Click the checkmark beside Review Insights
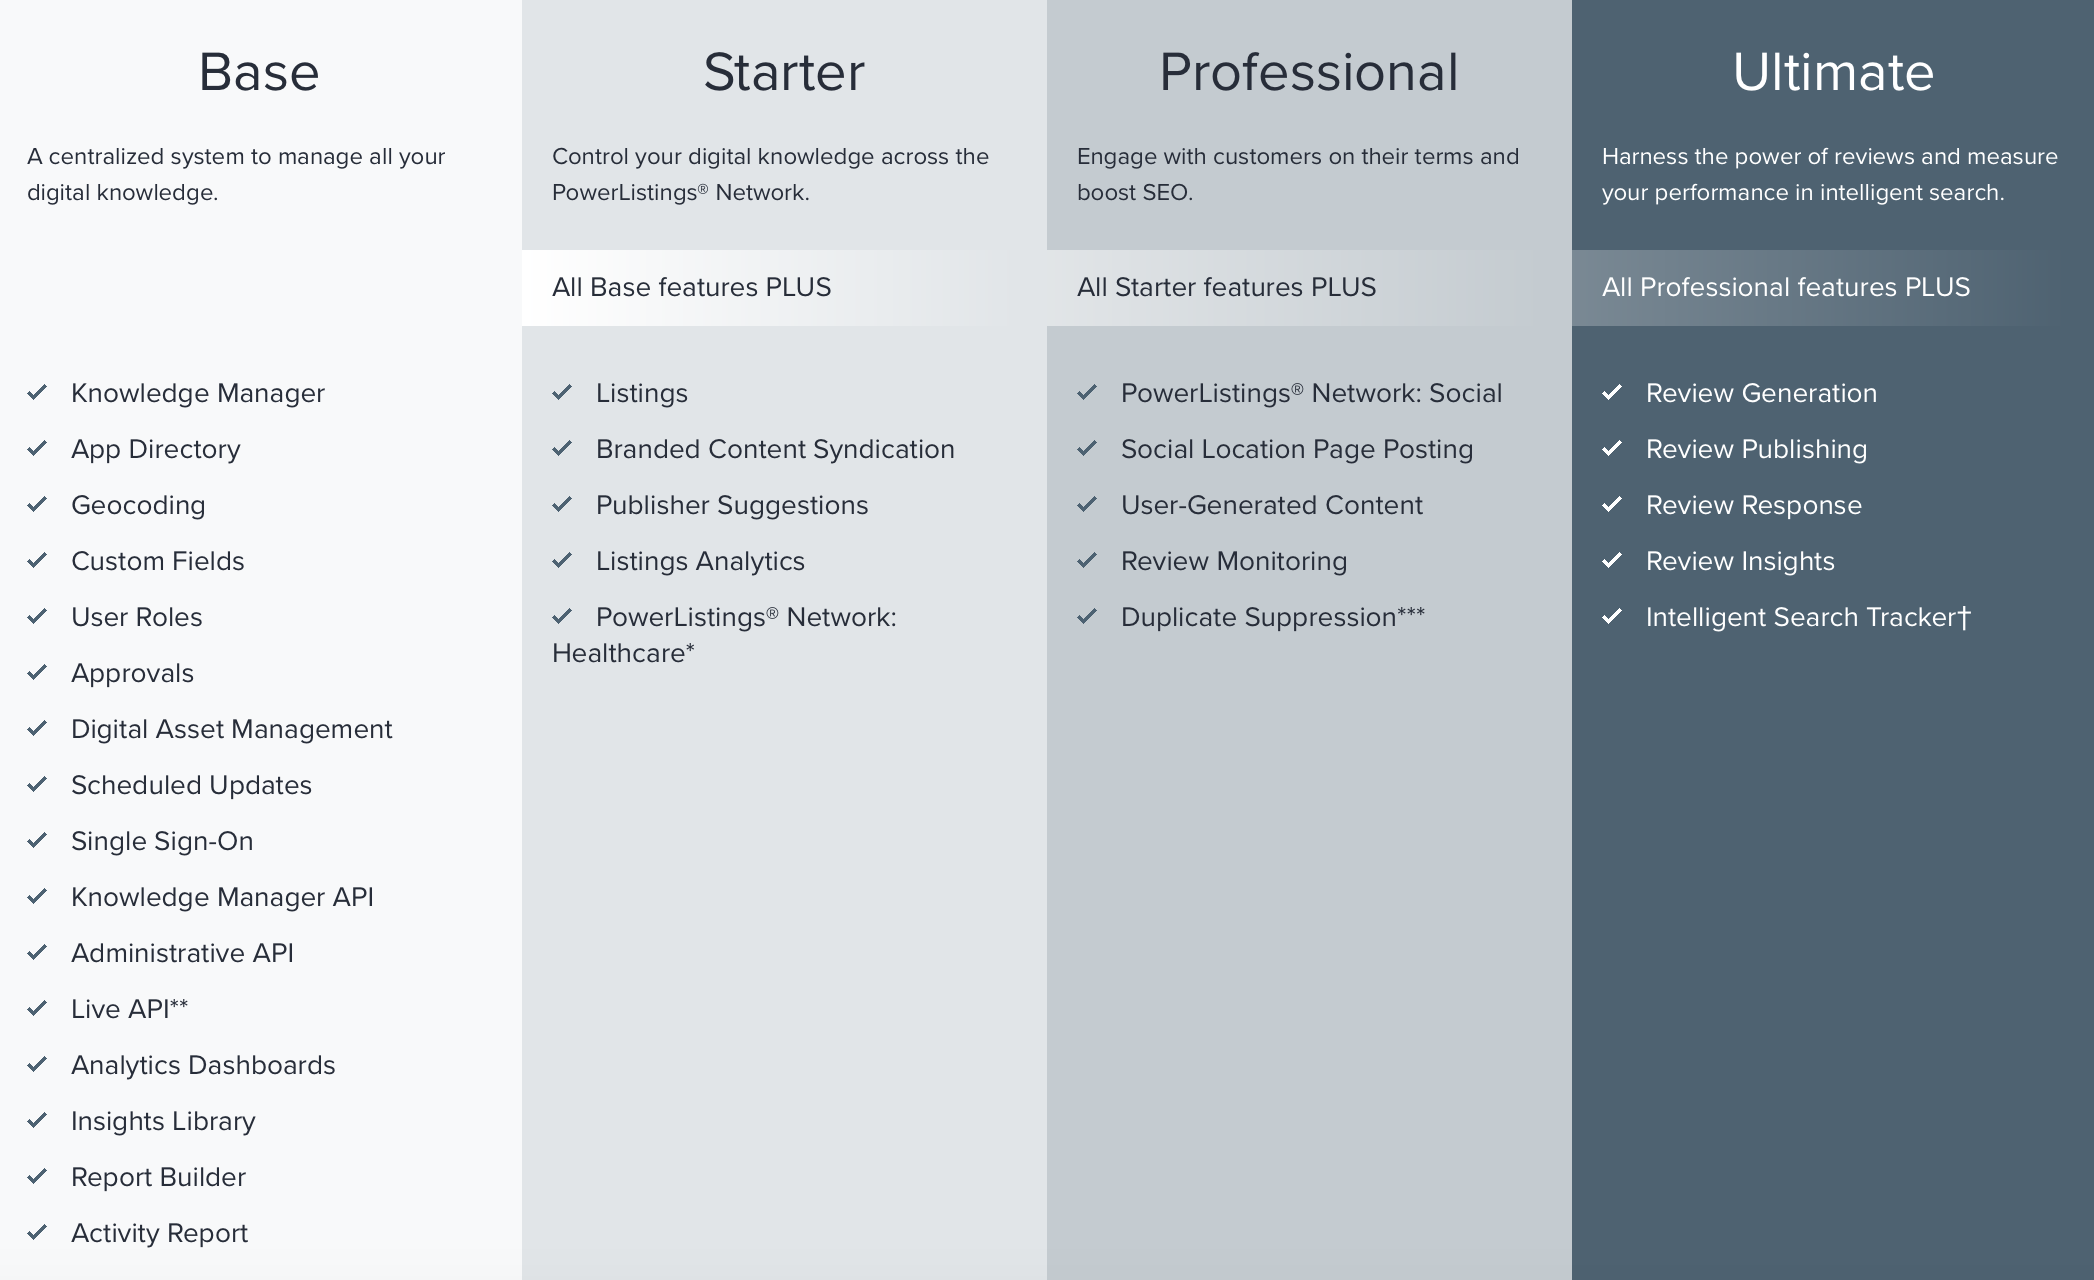Image resolution: width=2094 pixels, height=1280 pixels. (1612, 560)
